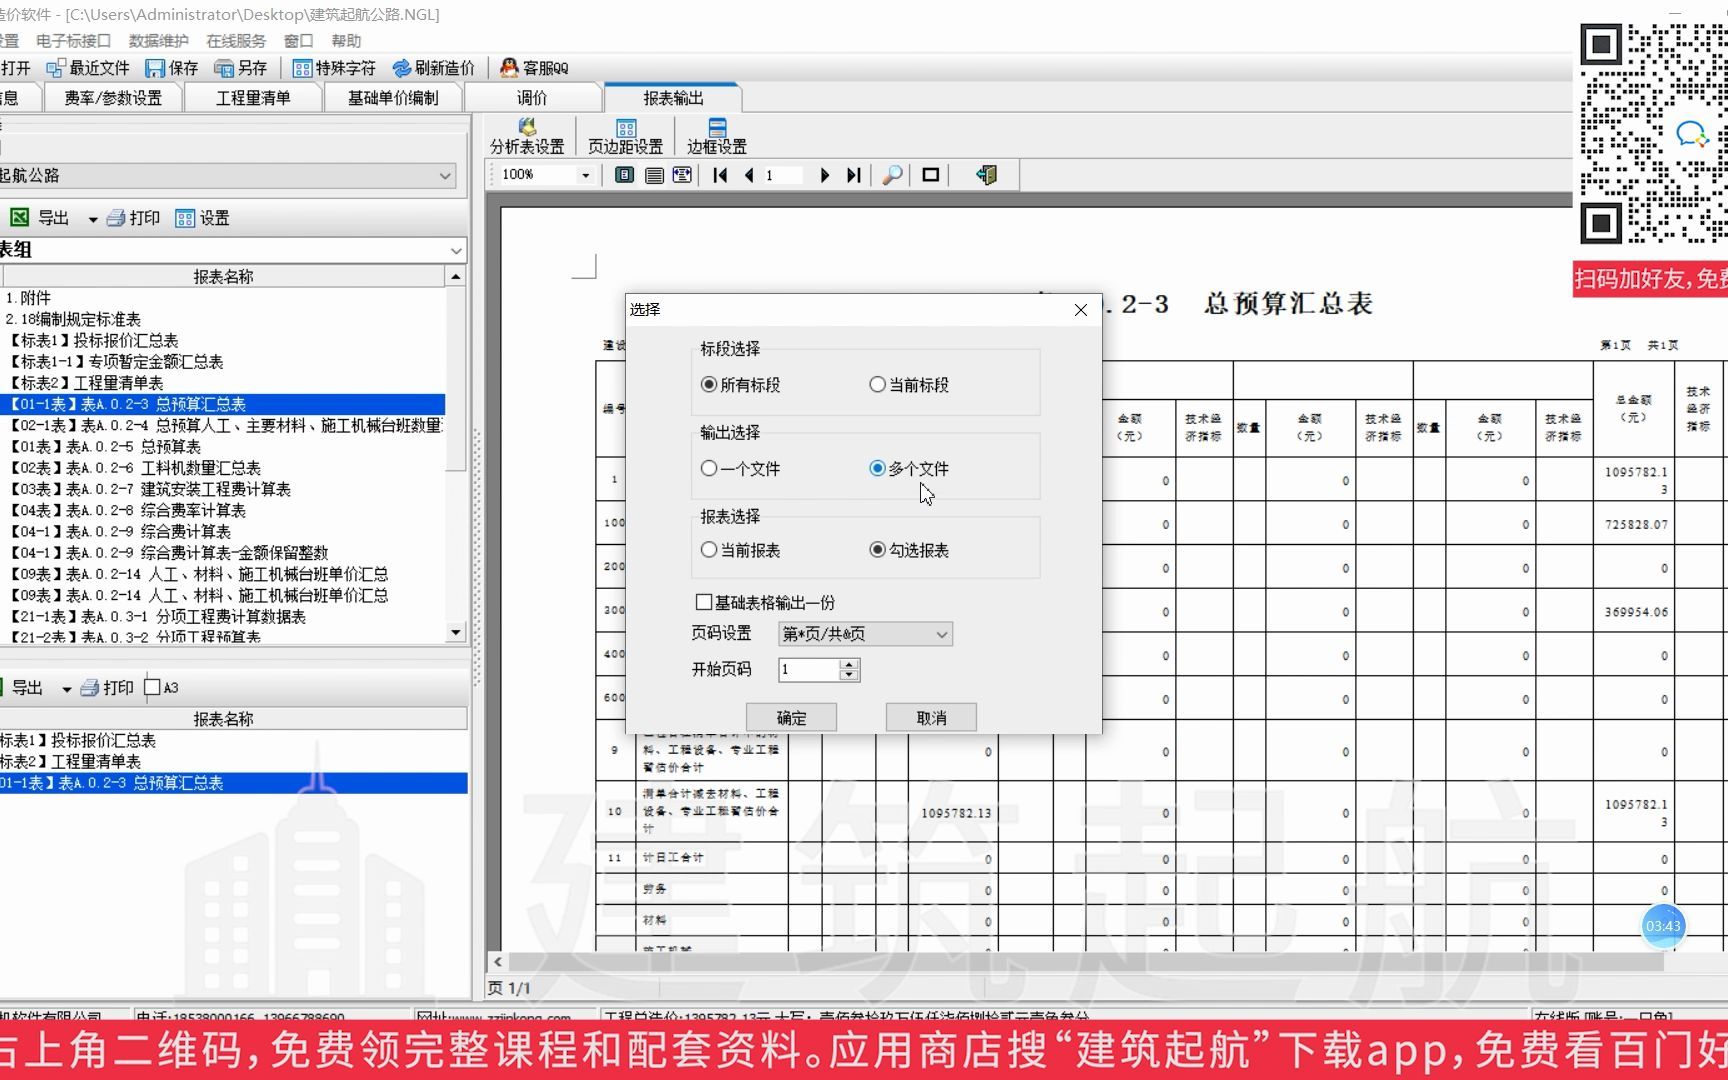Click the upper 导出 Excel export button

pyautogui.click(x=40, y=218)
